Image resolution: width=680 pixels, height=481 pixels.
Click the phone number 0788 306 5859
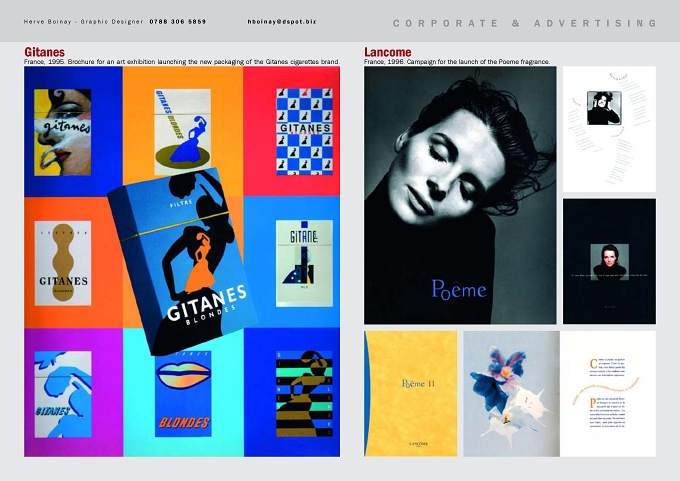point(178,22)
